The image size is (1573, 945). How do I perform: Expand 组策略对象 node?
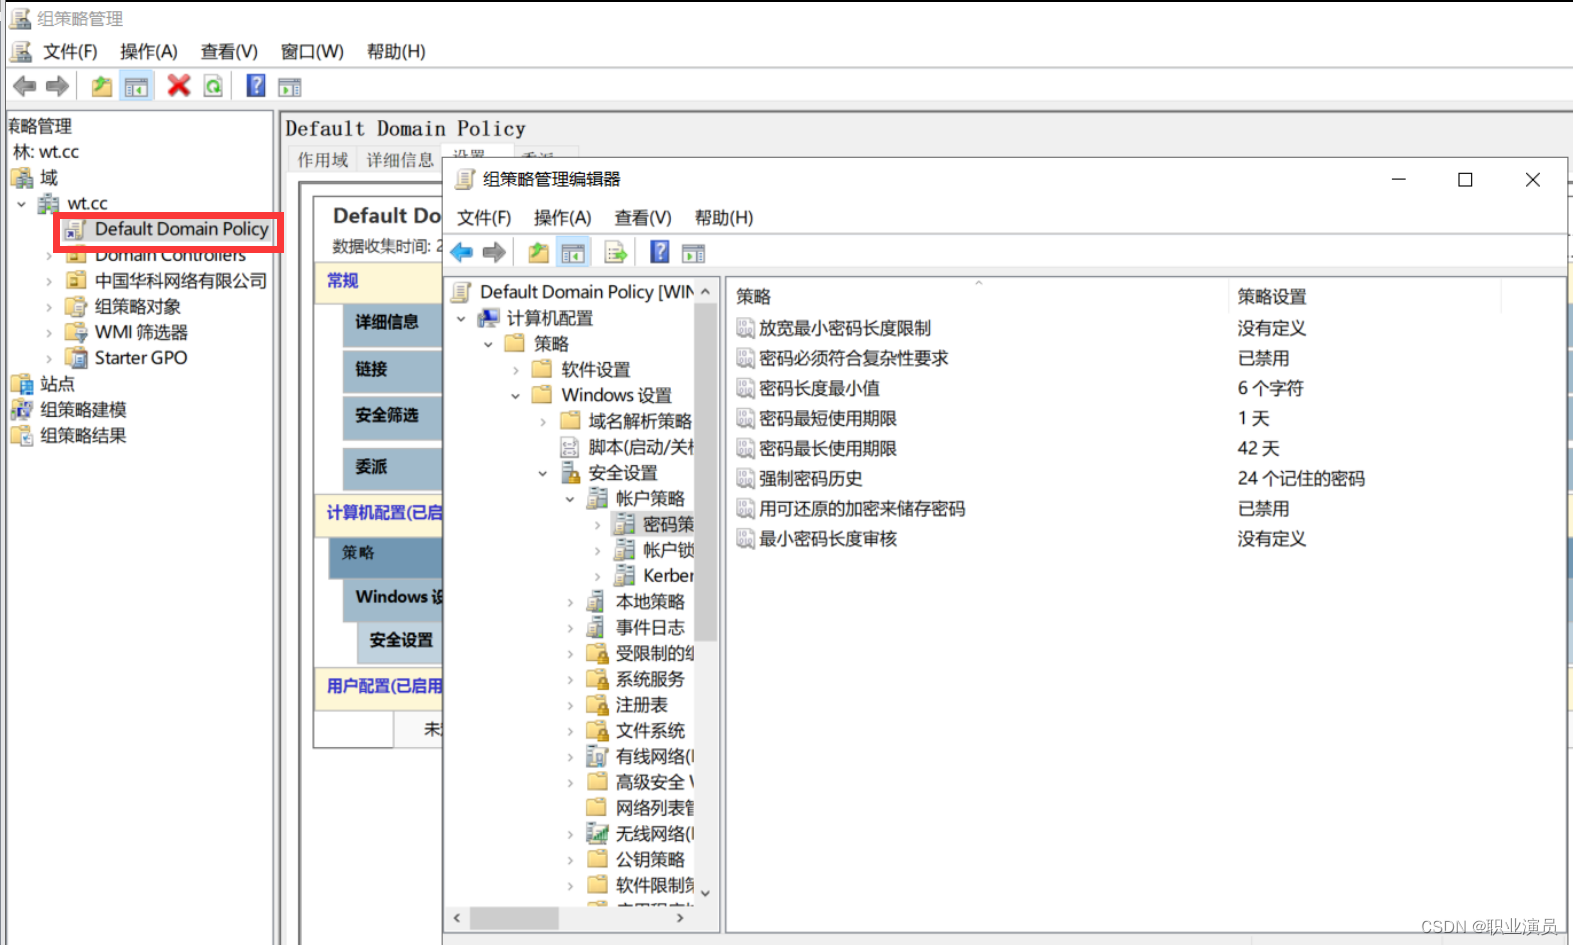pyautogui.click(x=49, y=307)
